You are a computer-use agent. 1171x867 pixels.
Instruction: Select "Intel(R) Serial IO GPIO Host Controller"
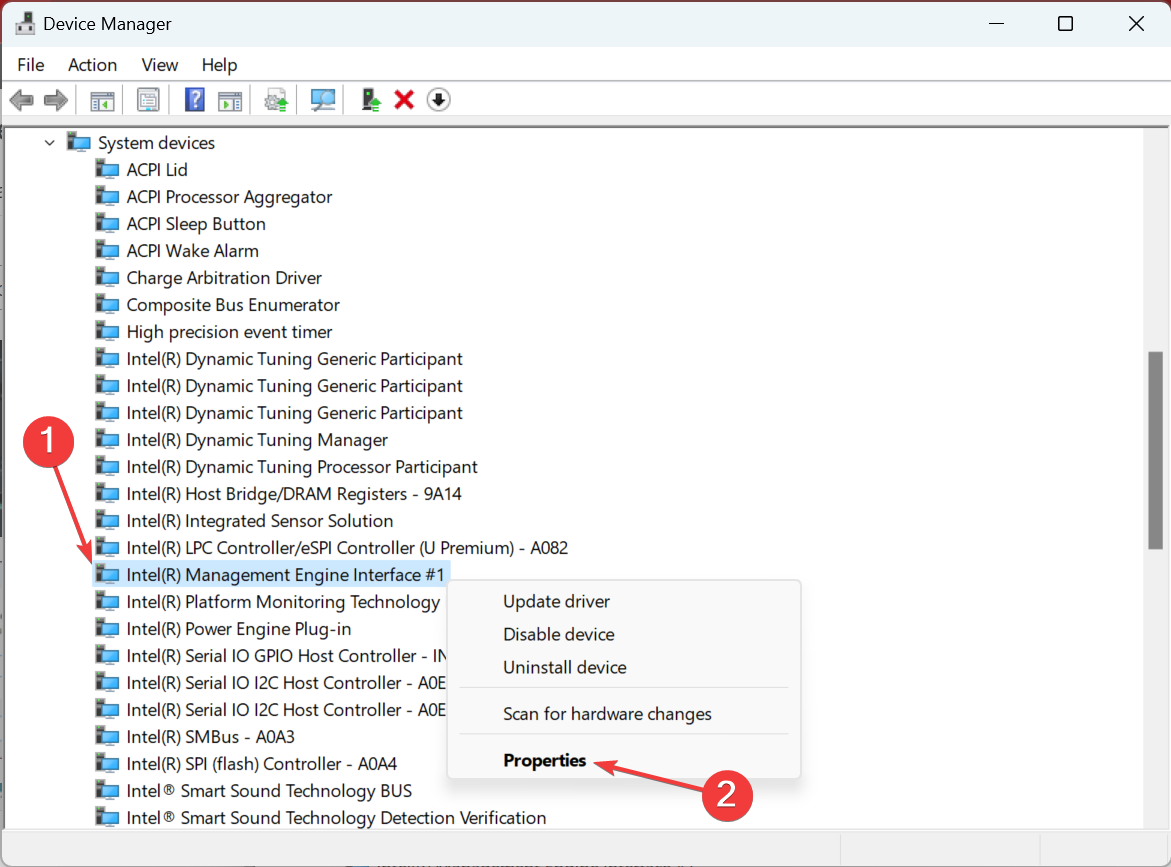click(286, 656)
